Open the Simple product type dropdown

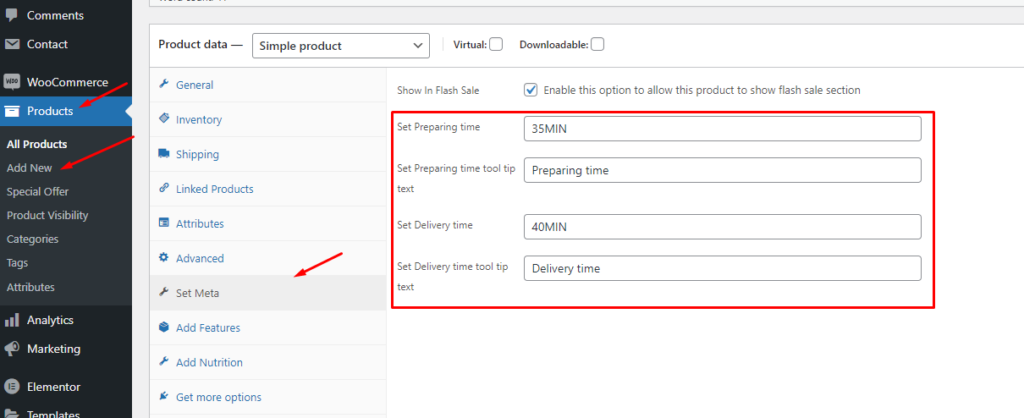click(340, 46)
